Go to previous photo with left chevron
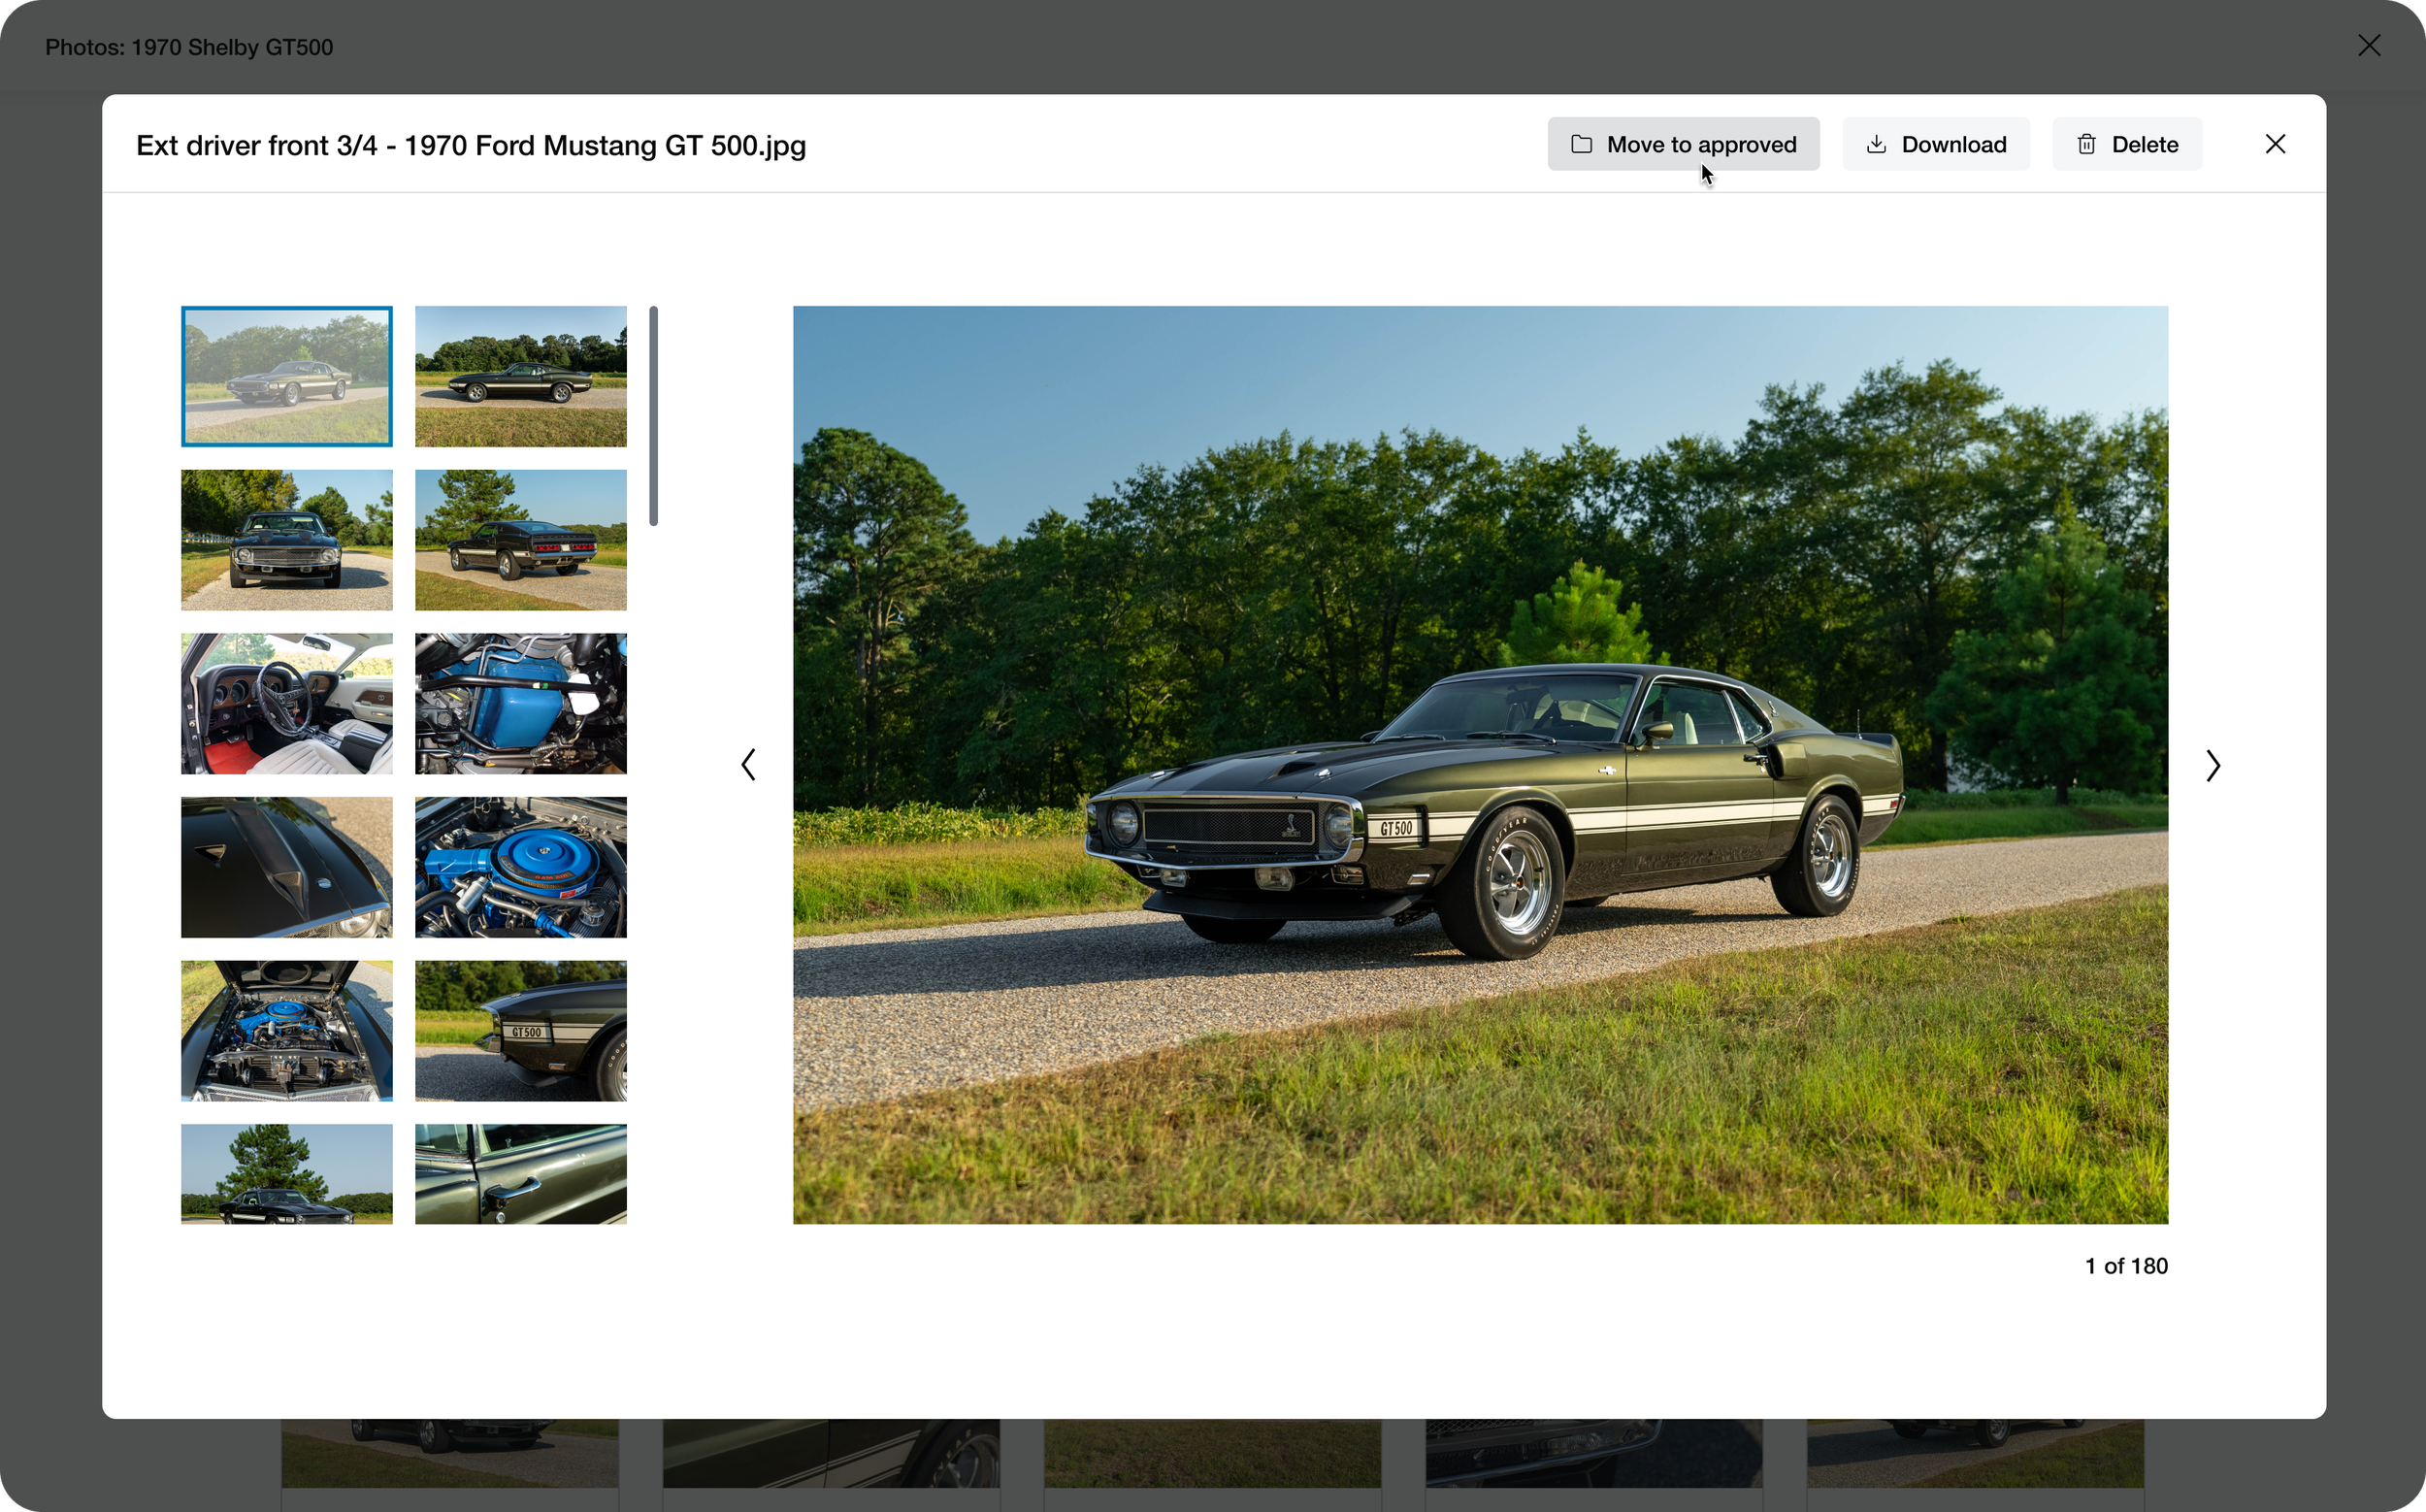This screenshot has height=1512, width=2426. (x=748, y=765)
